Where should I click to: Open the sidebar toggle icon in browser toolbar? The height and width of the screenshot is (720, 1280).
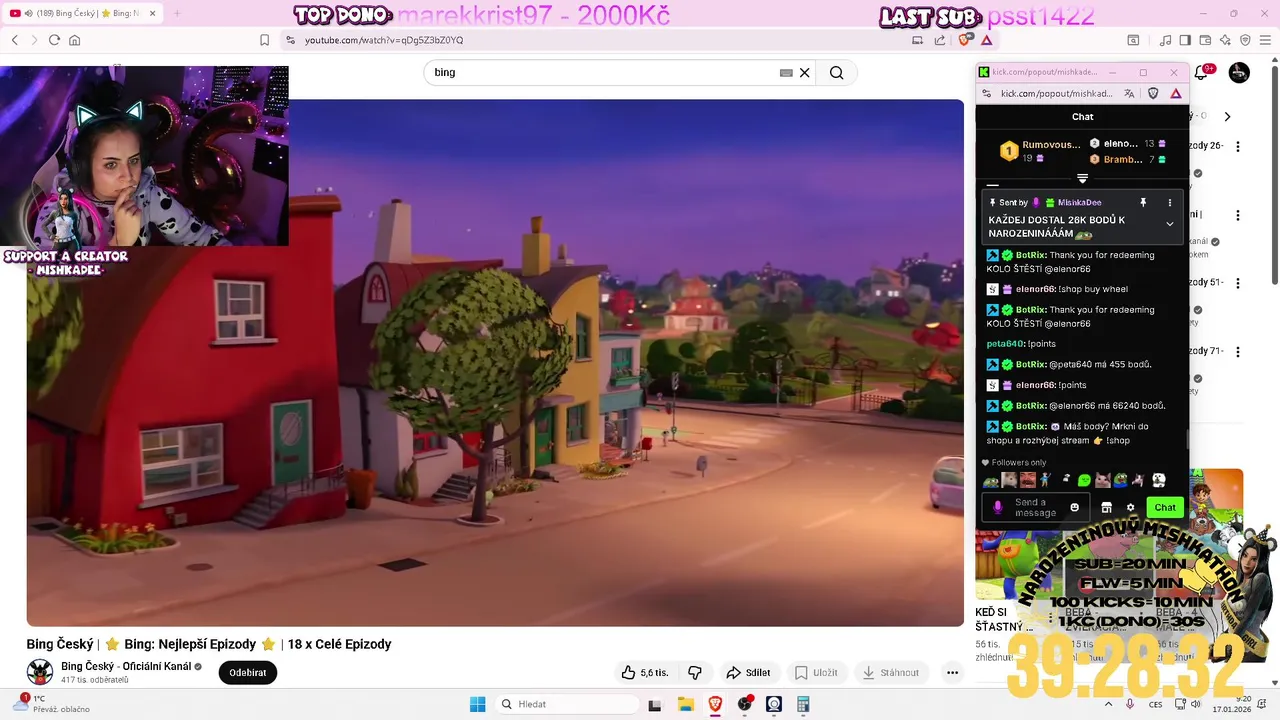click(x=1185, y=40)
